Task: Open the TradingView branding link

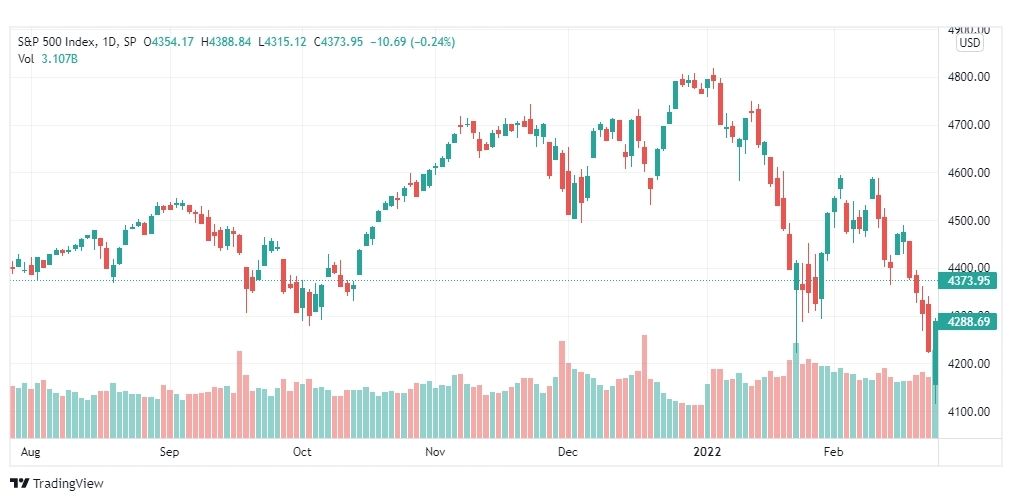Action: point(57,484)
